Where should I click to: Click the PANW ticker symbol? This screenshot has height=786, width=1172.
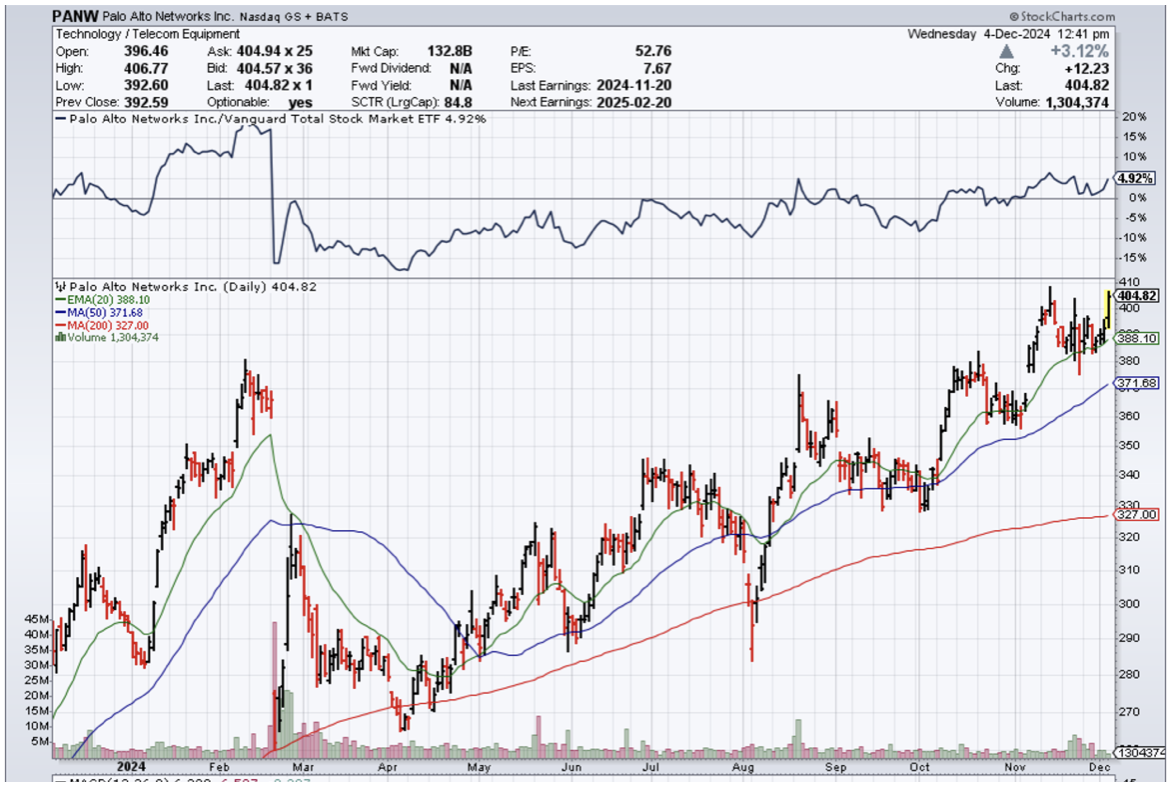(x=75, y=16)
